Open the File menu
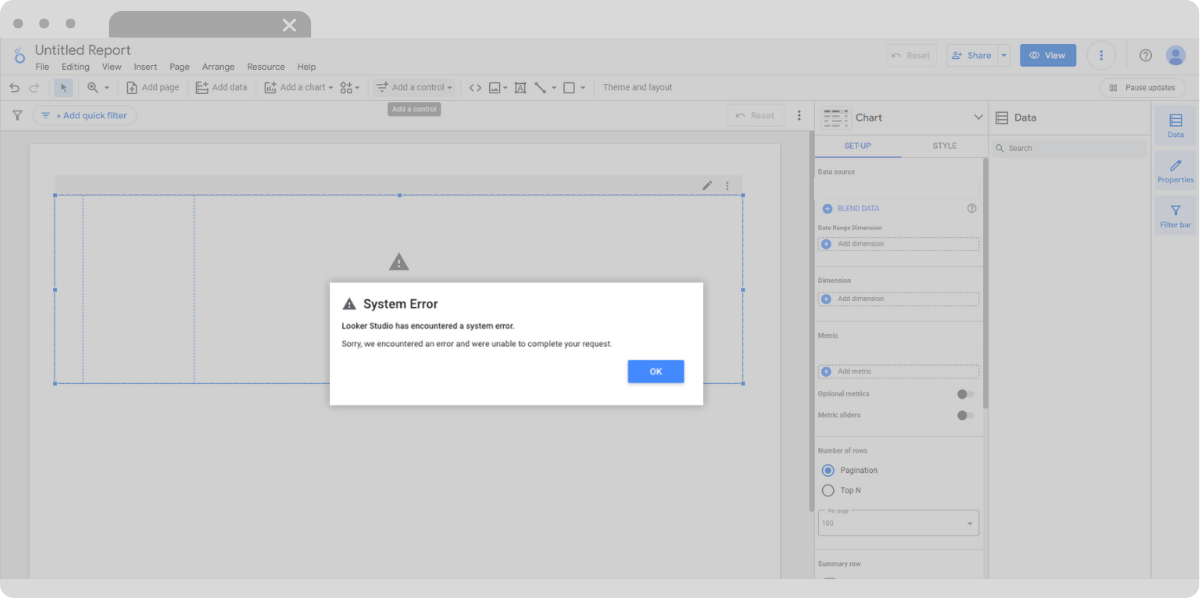This screenshot has width=1200, height=600. coord(41,66)
